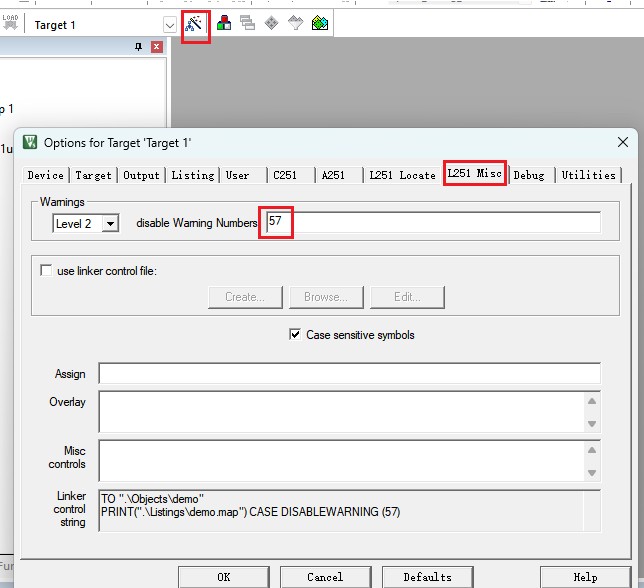The image size is (644, 588).
Task: Open the Manage Run-Time Environment diamond icon
Action: pos(271,24)
